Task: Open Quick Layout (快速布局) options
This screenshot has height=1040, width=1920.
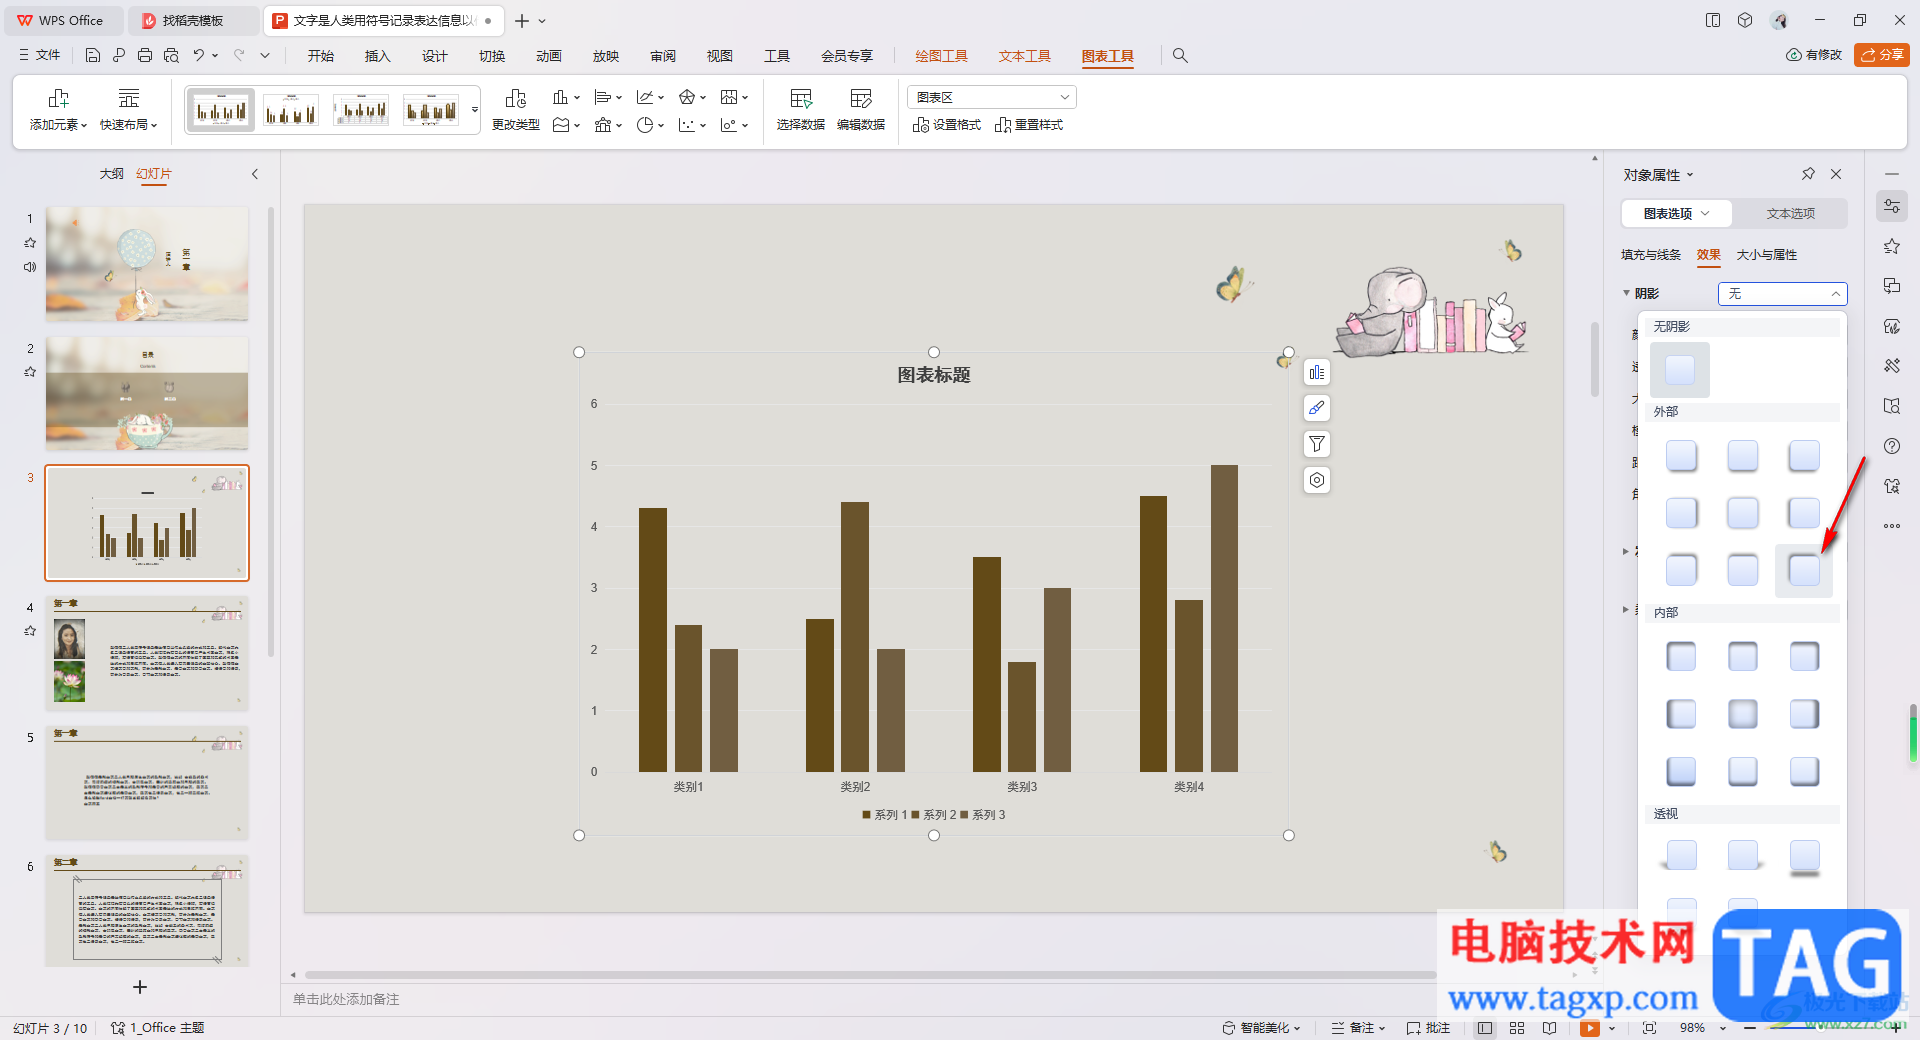Action: pyautogui.click(x=129, y=110)
